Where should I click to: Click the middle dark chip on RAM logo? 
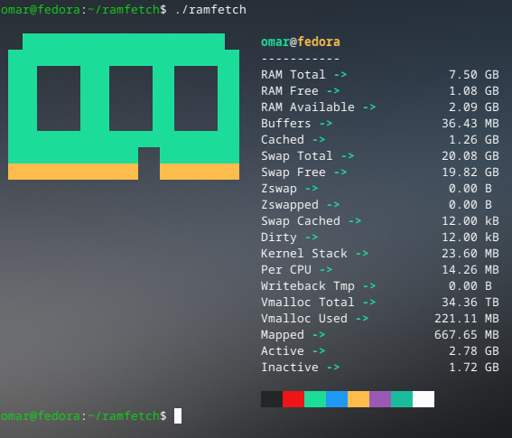[131, 98]
